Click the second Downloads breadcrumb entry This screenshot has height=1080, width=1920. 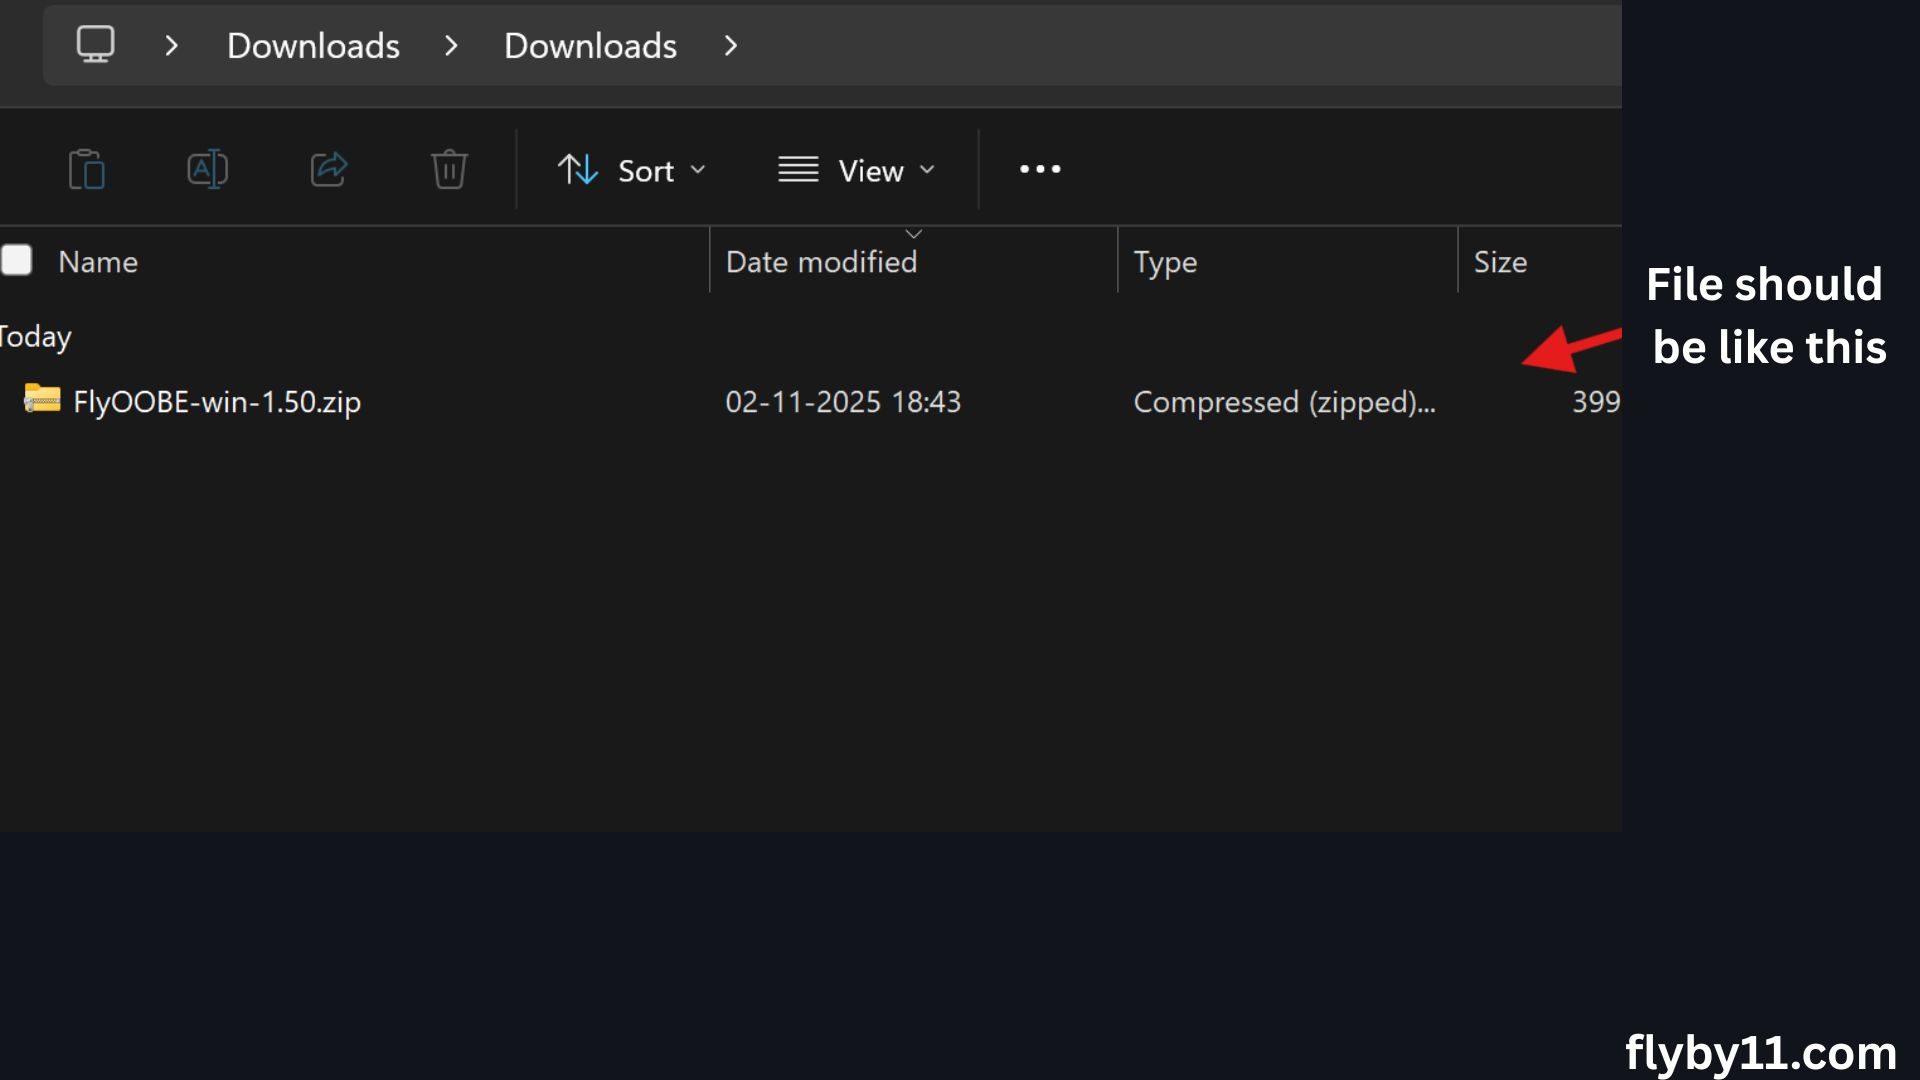click(590, 45)
